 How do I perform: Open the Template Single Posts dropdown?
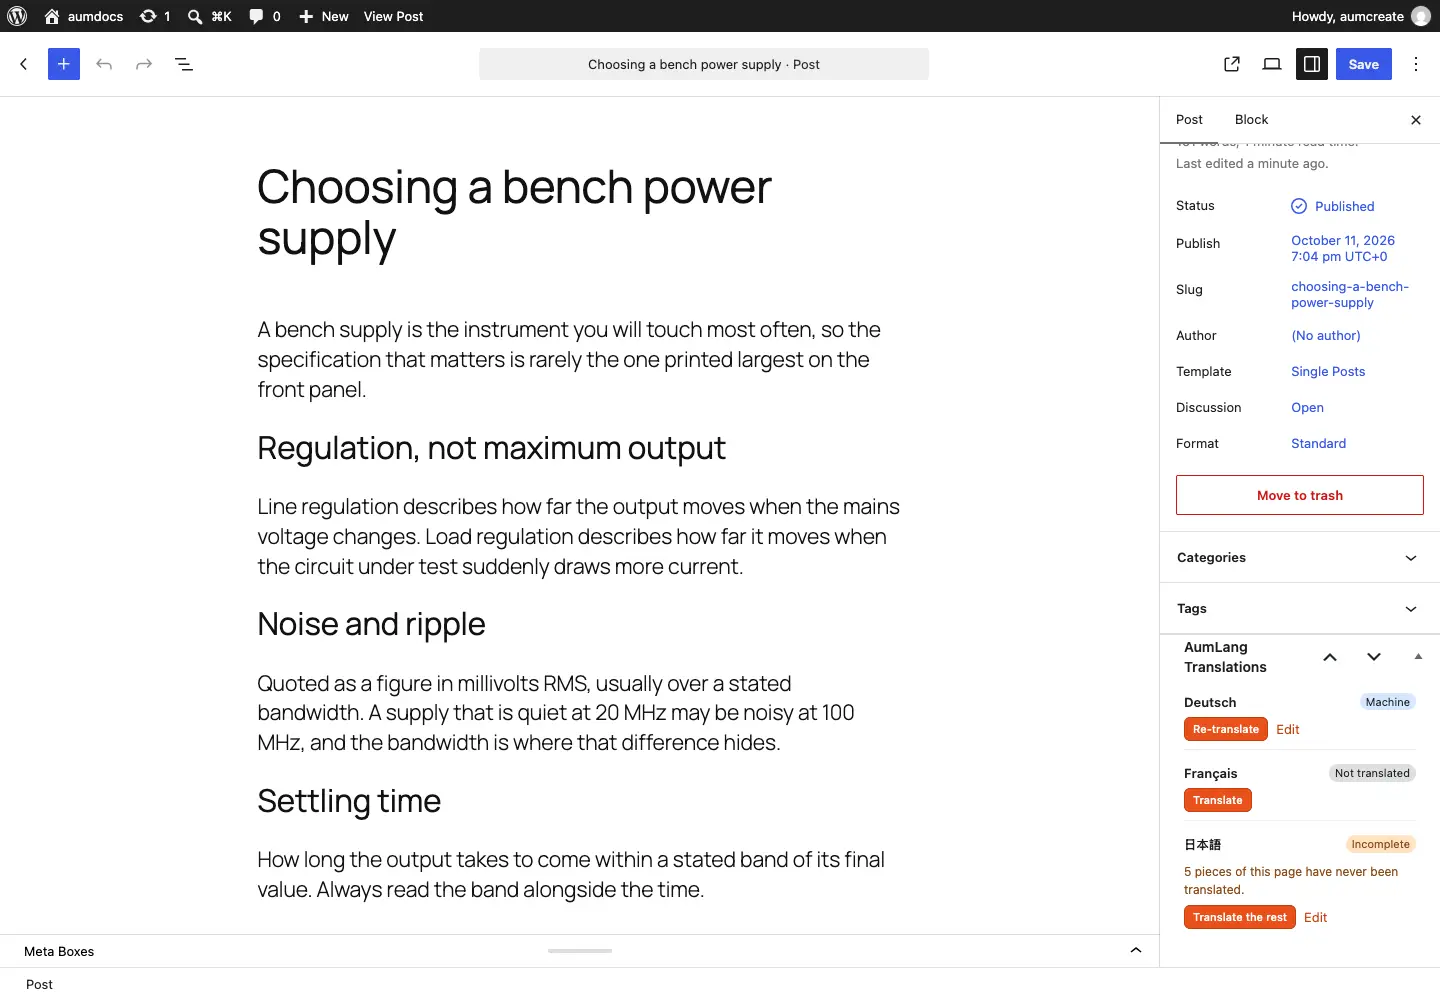(x=1328, y=372)
